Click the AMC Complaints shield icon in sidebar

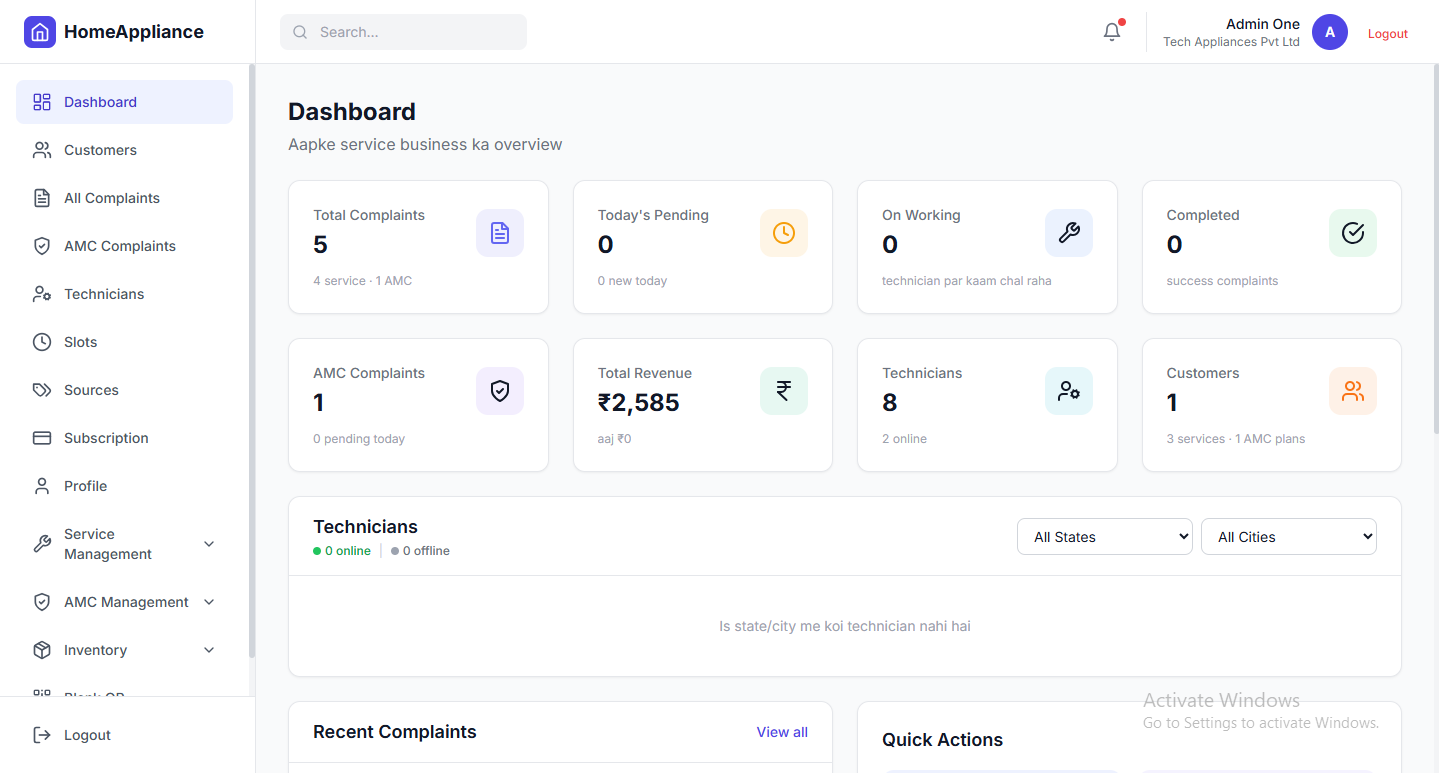[42, 246]
